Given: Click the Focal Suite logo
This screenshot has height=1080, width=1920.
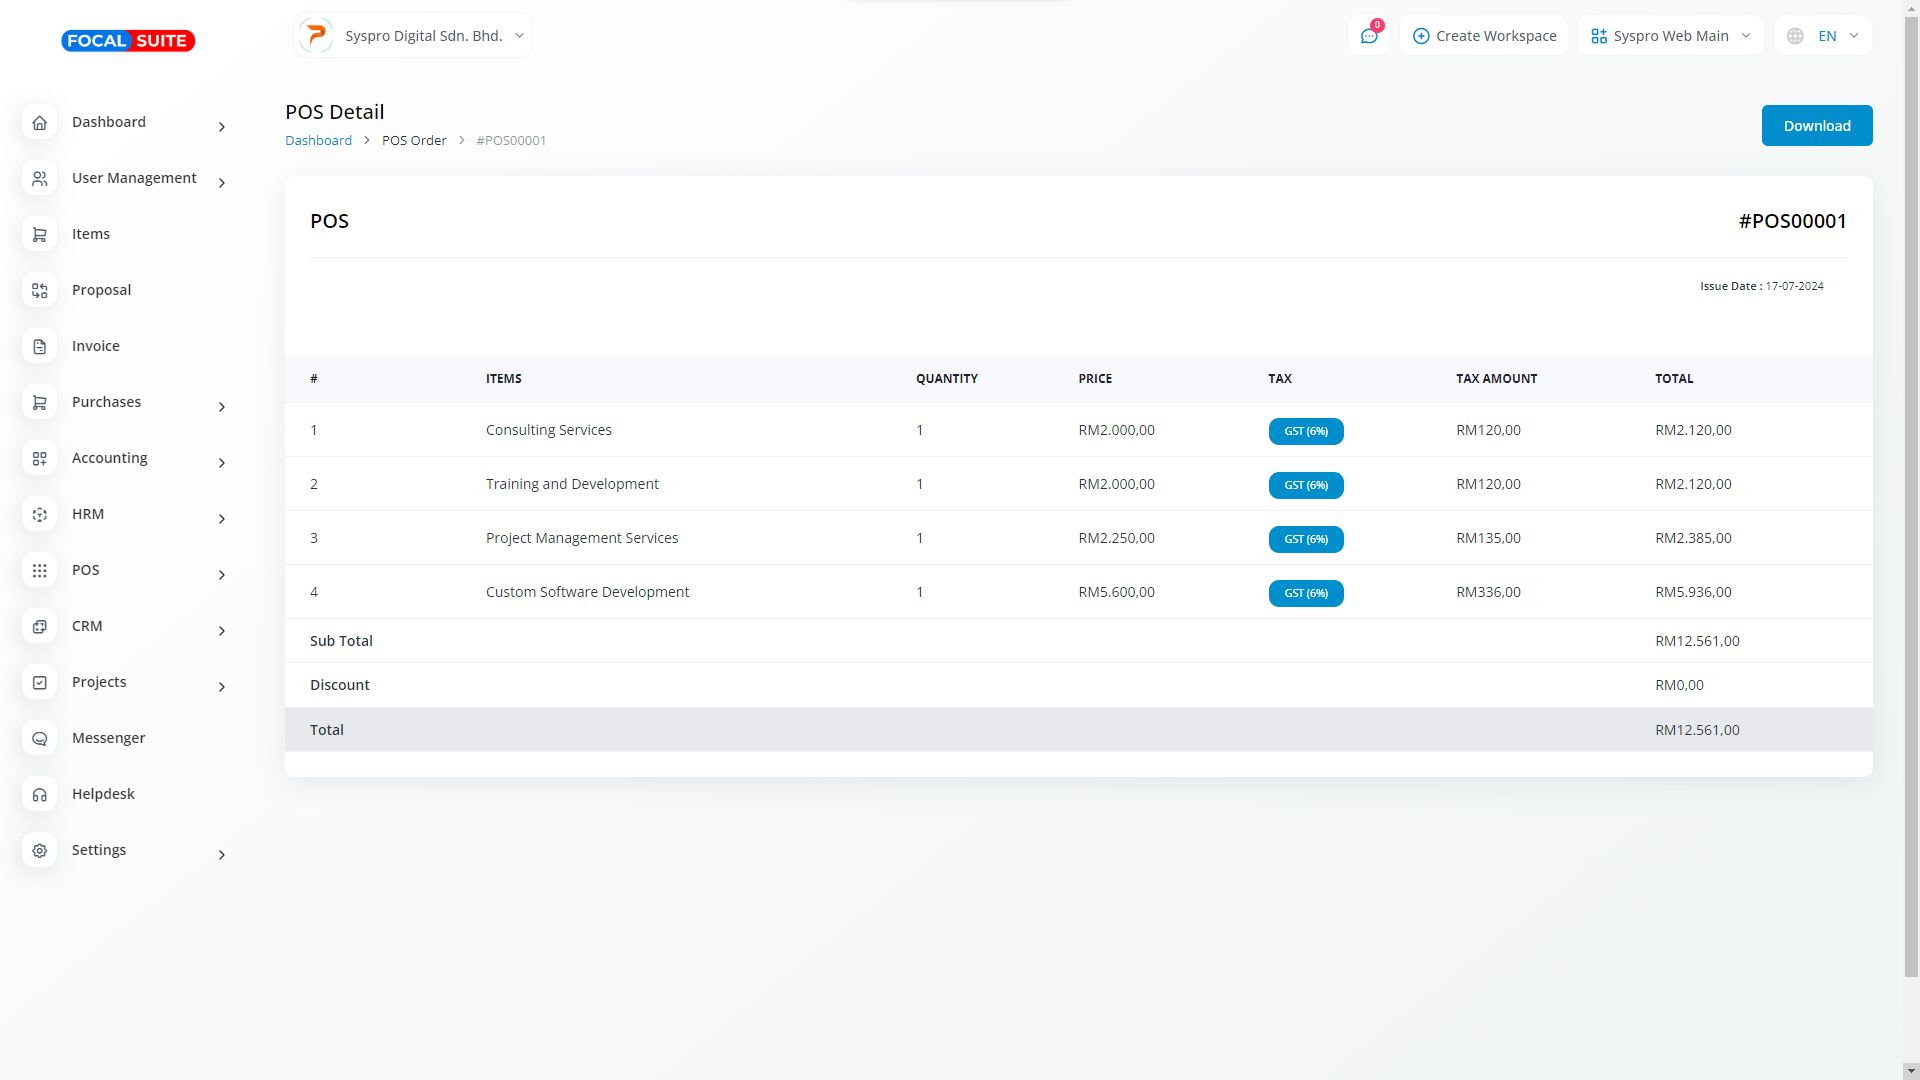Looking at the screenshot, I should [128, 41].
